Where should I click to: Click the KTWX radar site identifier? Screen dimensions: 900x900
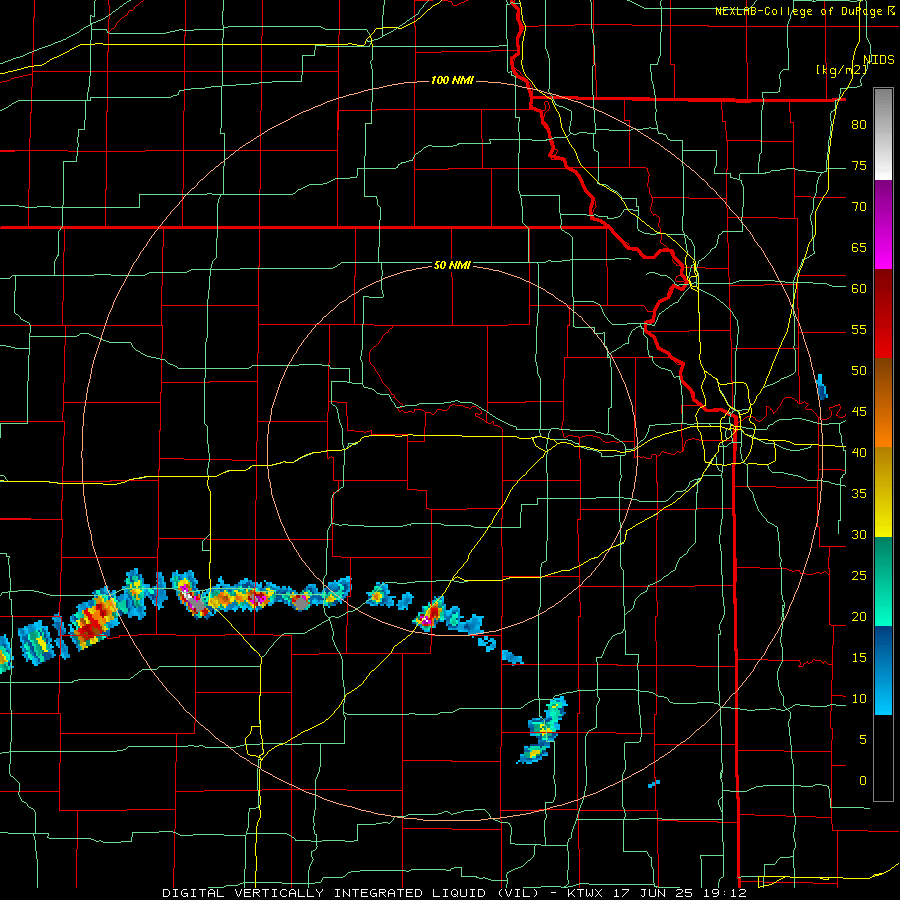pos(585,893)
